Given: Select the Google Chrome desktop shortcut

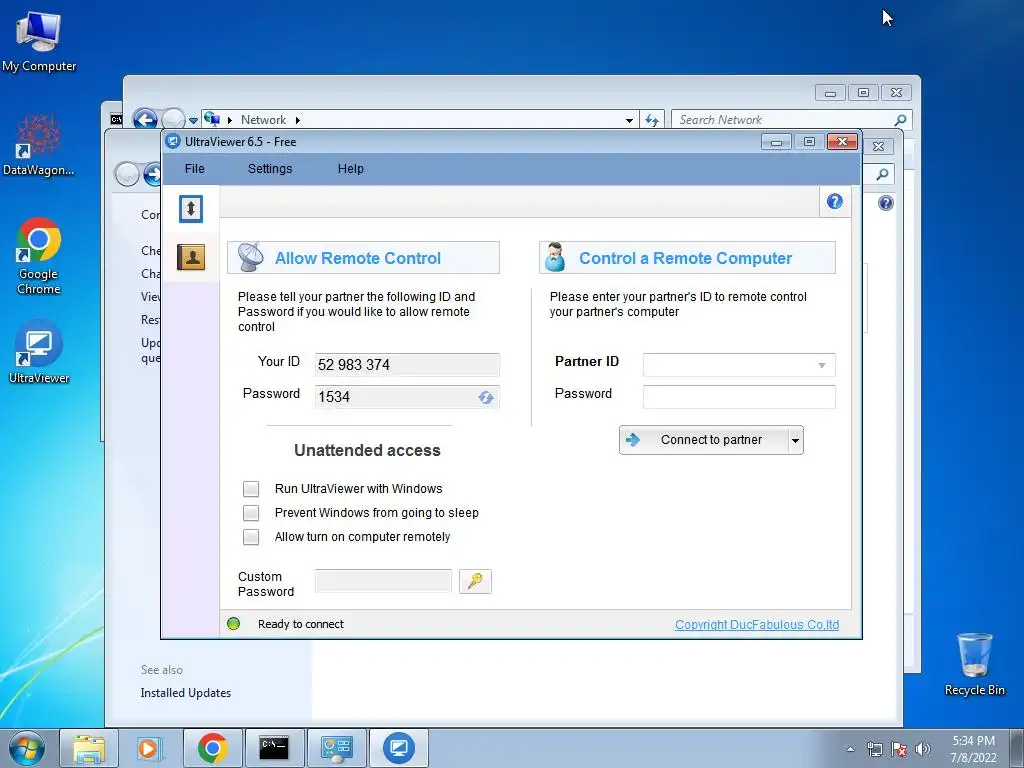Looking at the screenshot, I should pos(39,256).
